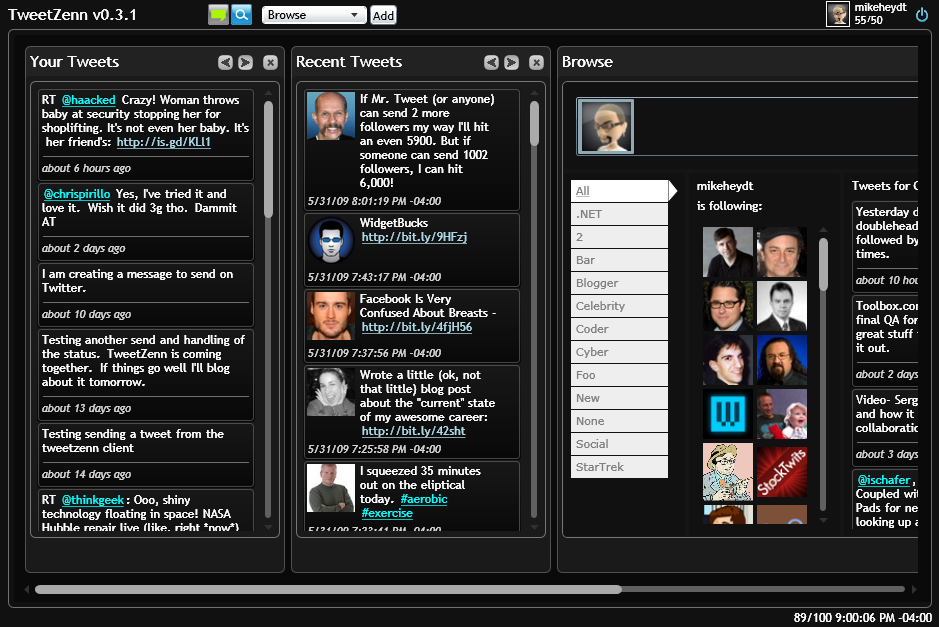Select the Cyber category
This screenshot has height=627, width=939.
(619, 352)
